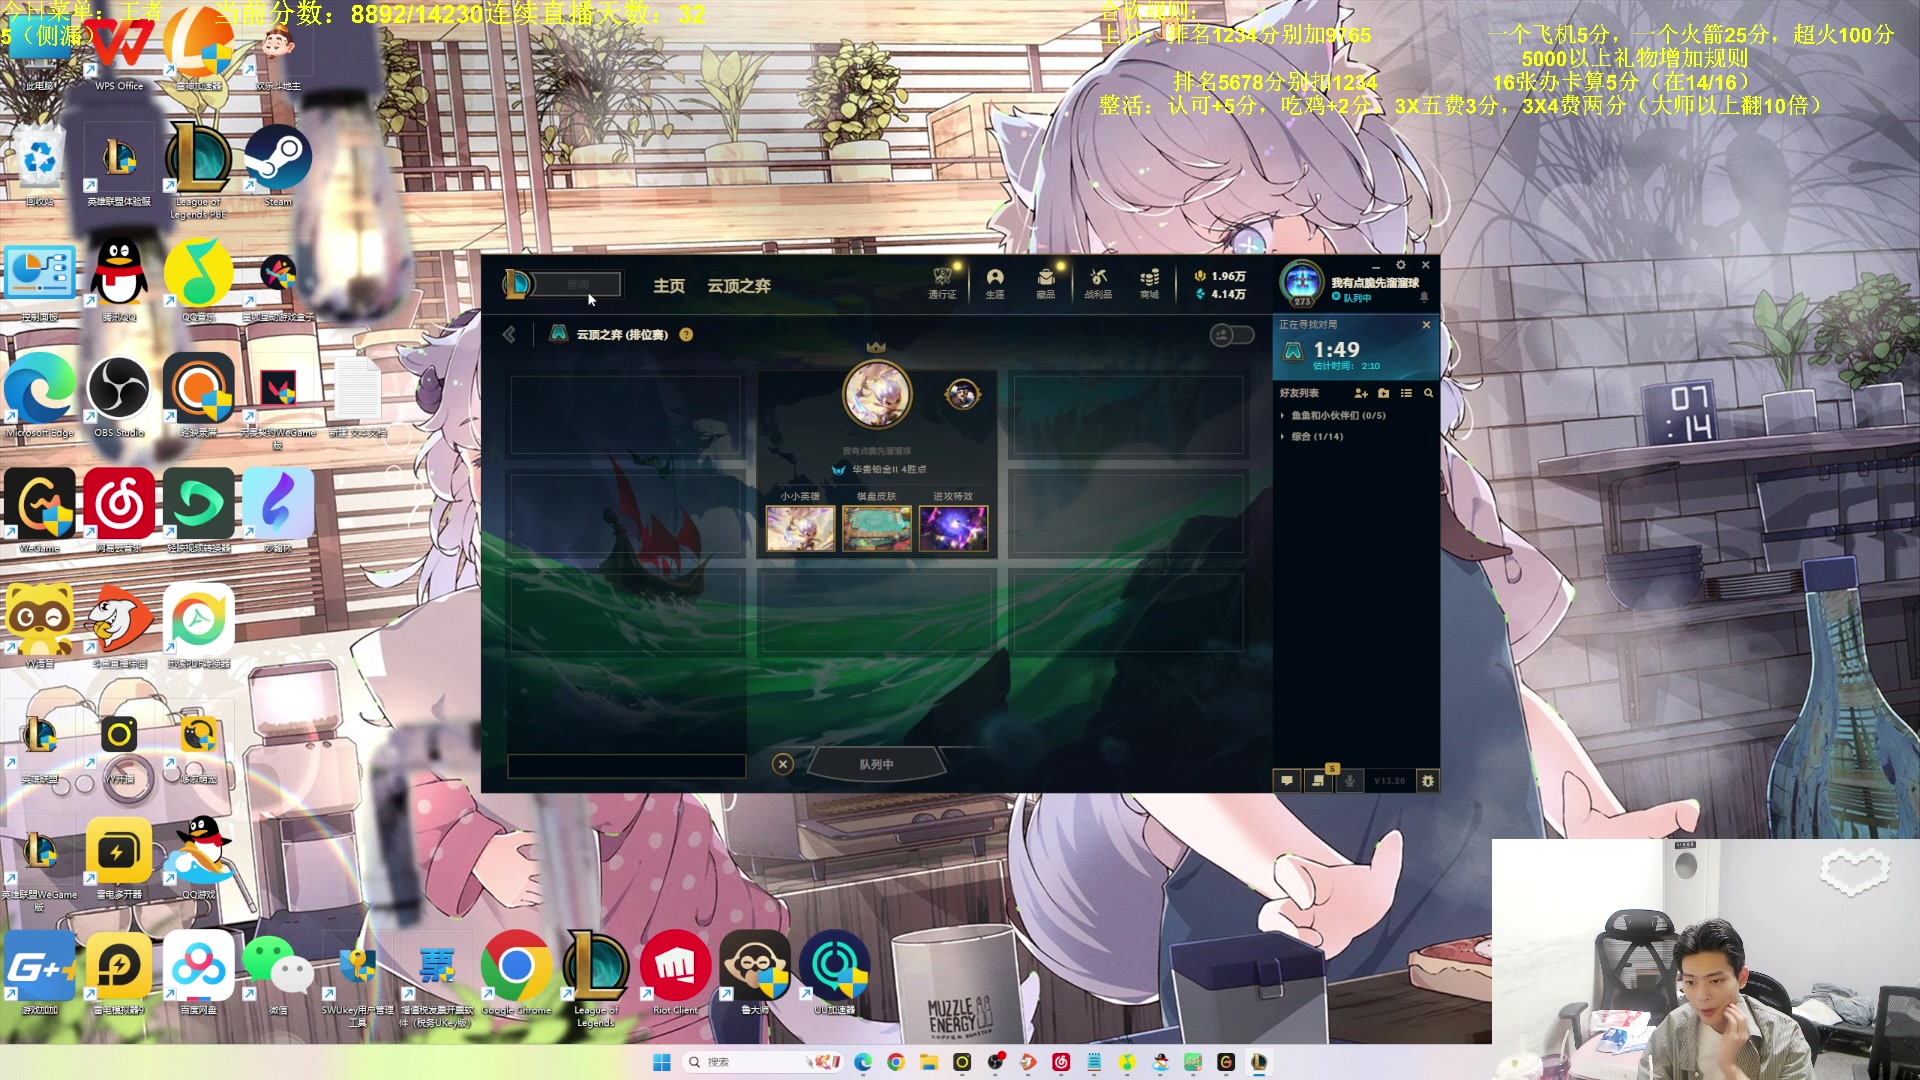
Task: Switch to the 云顶之弈 tab
Action: 739,286
